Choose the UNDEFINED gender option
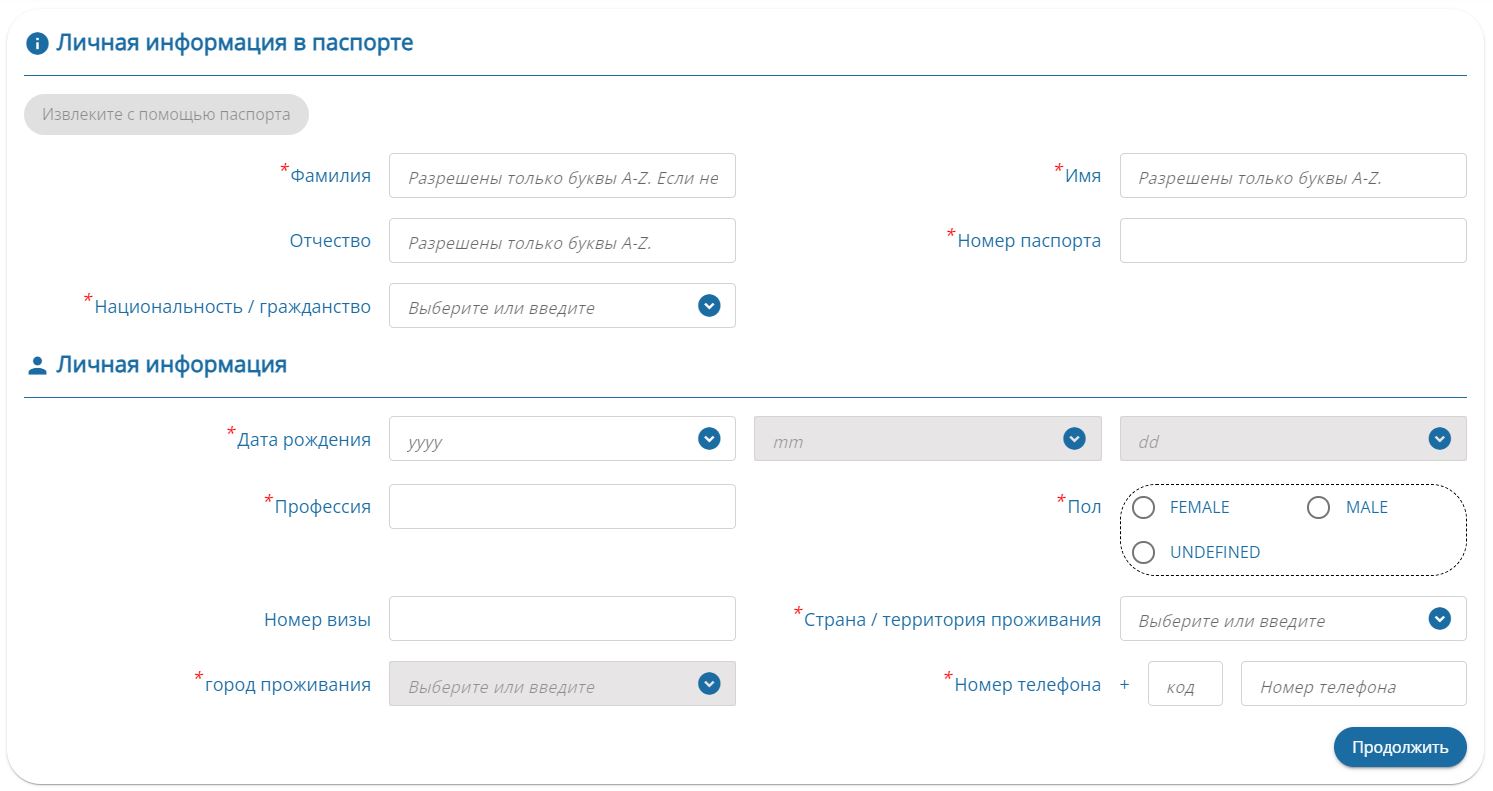 click(1144, 552)
